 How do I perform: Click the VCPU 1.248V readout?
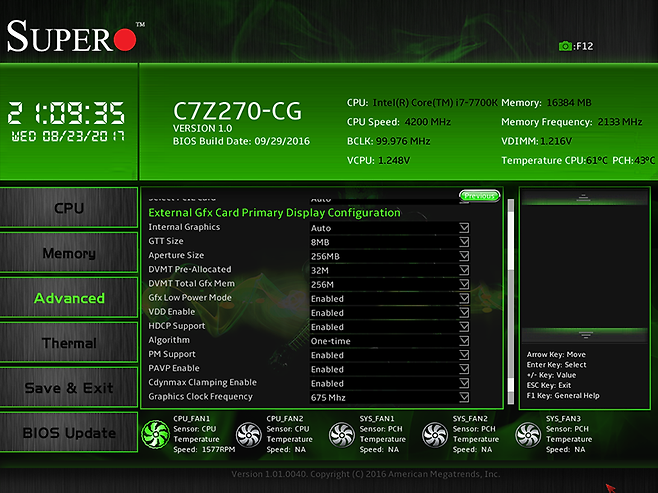click(x=378, y=161)
